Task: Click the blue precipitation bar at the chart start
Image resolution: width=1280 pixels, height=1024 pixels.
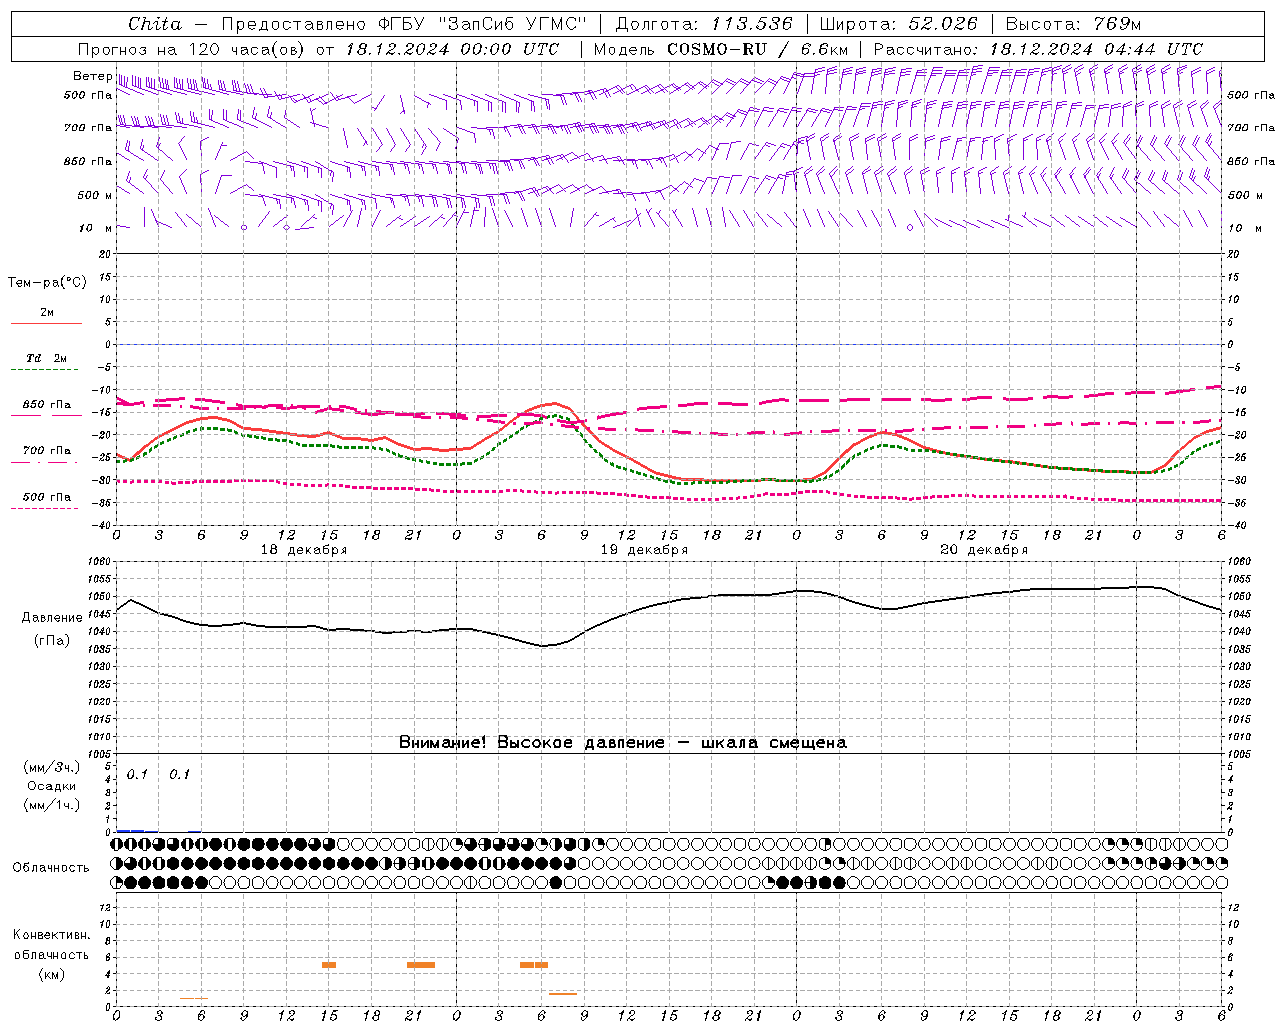Action: point(130,831)
